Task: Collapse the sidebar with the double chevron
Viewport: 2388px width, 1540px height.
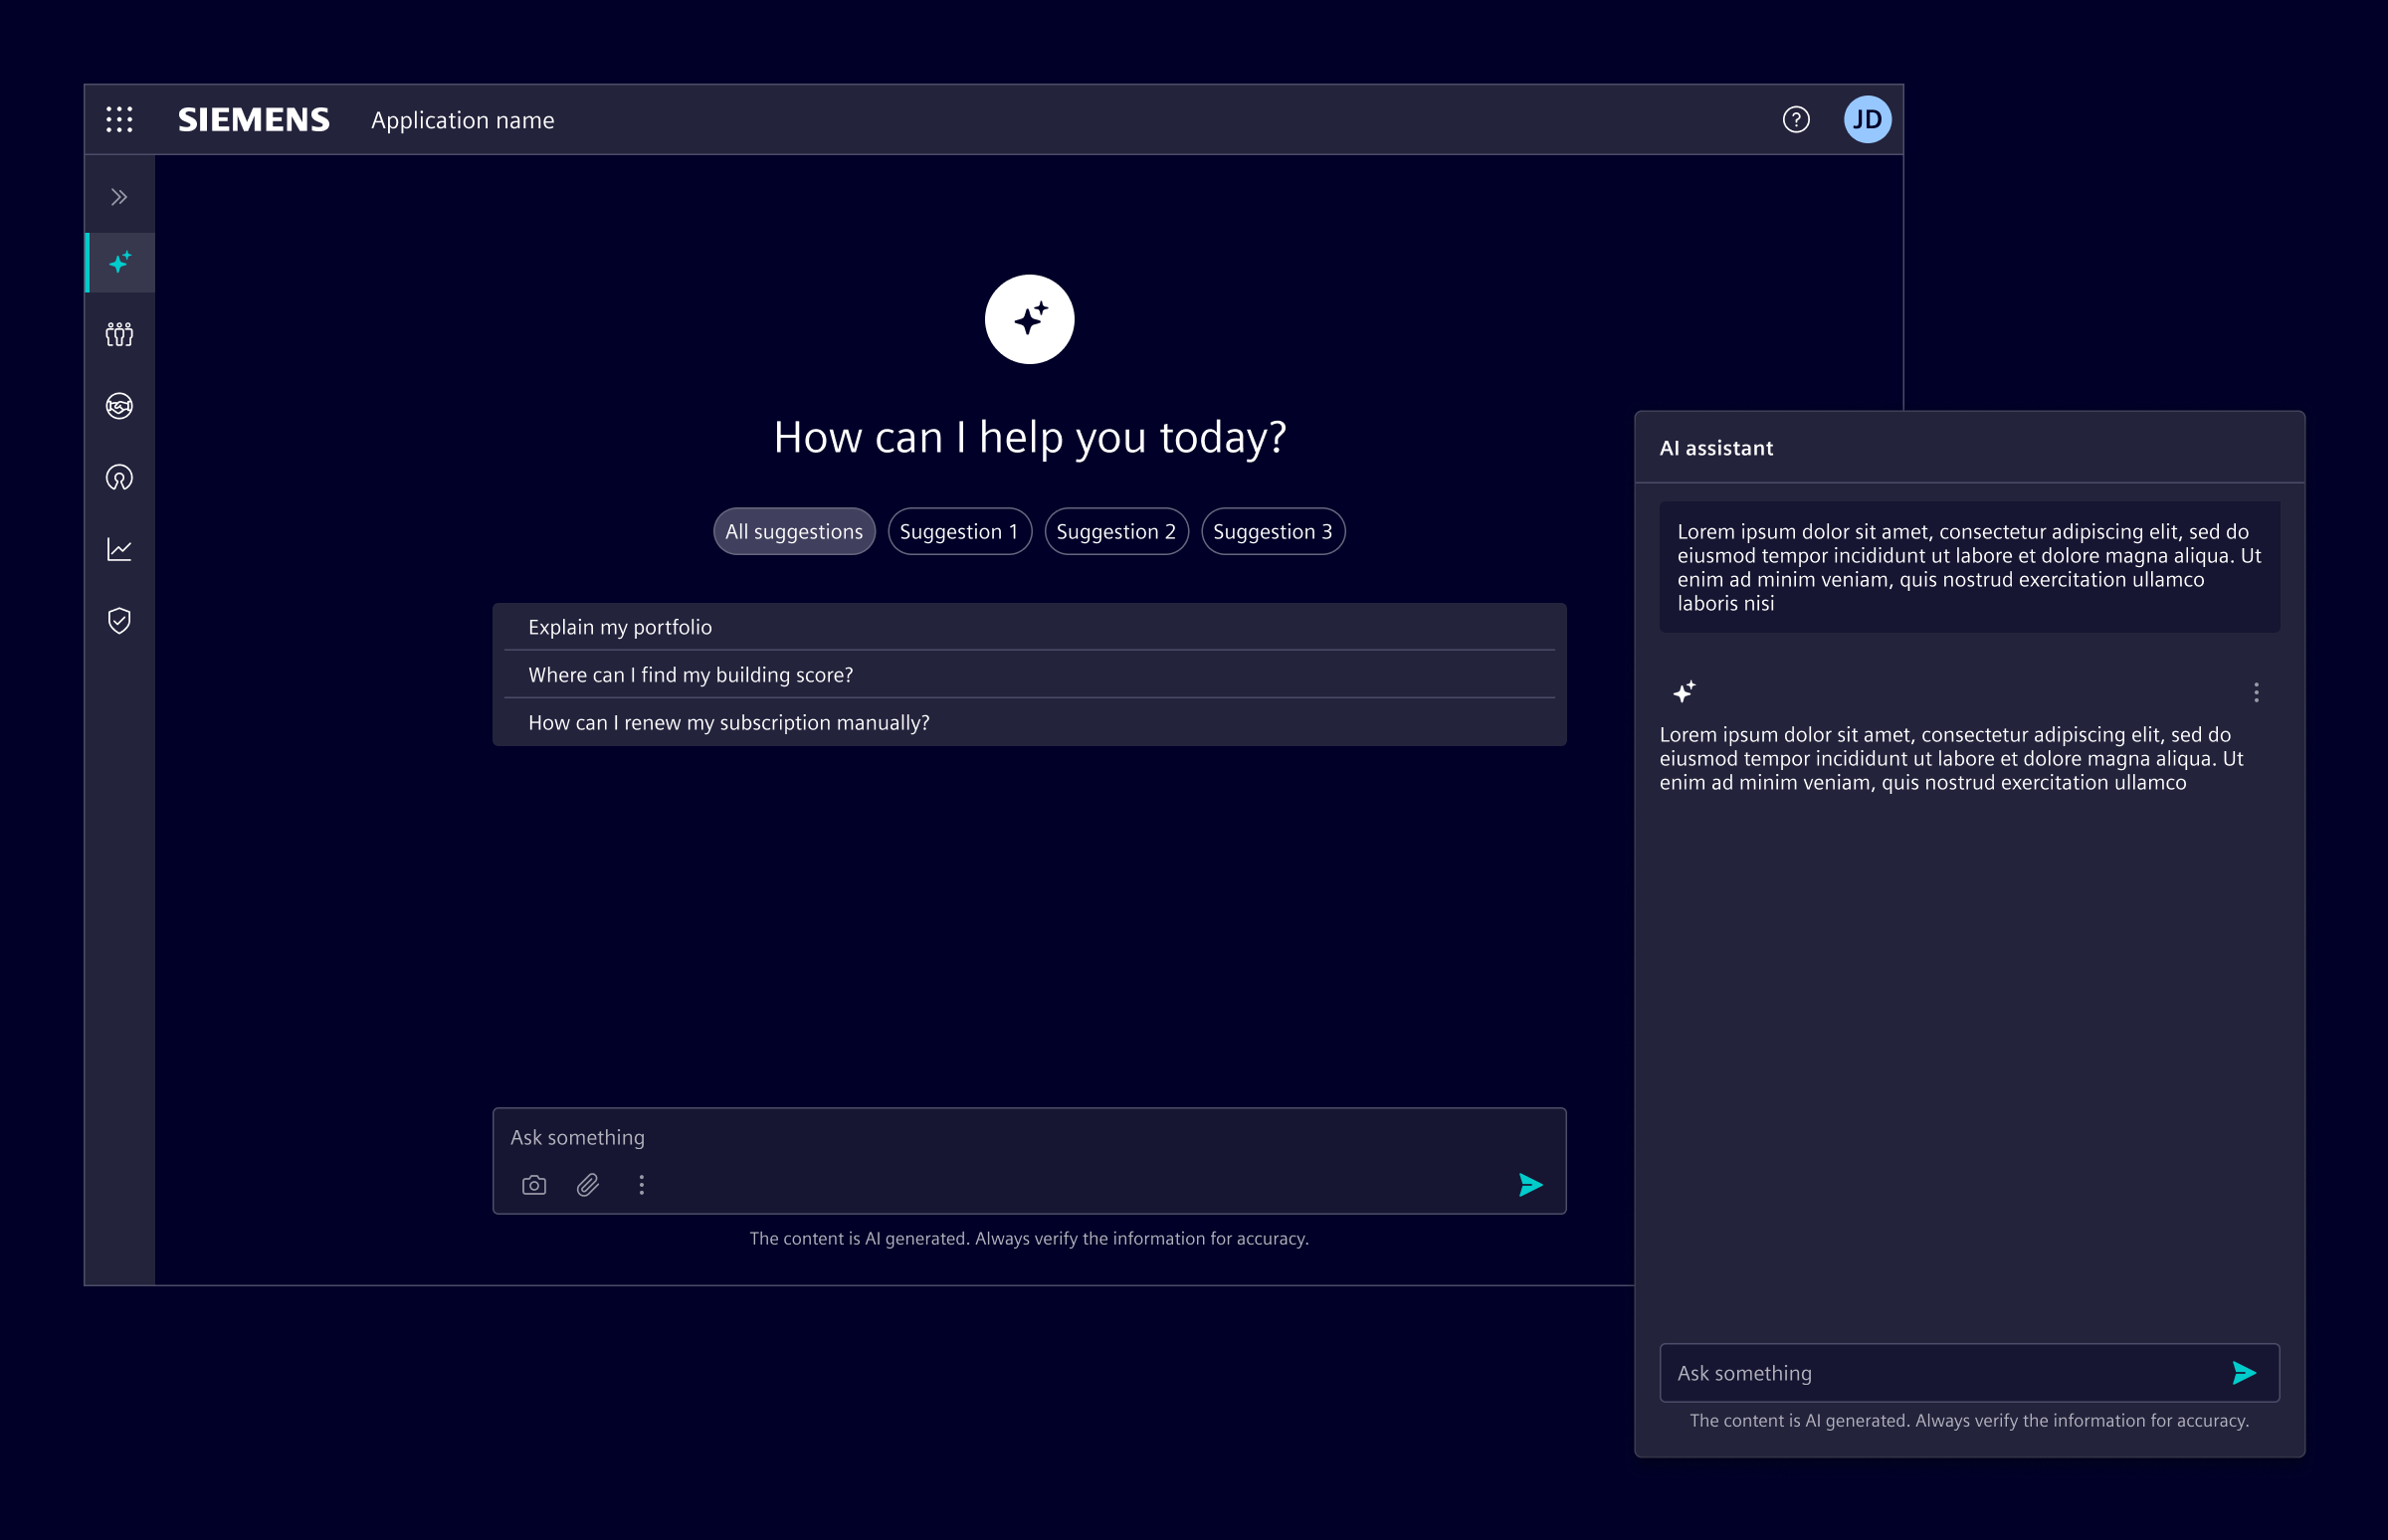Action: (x=119, y=195)
